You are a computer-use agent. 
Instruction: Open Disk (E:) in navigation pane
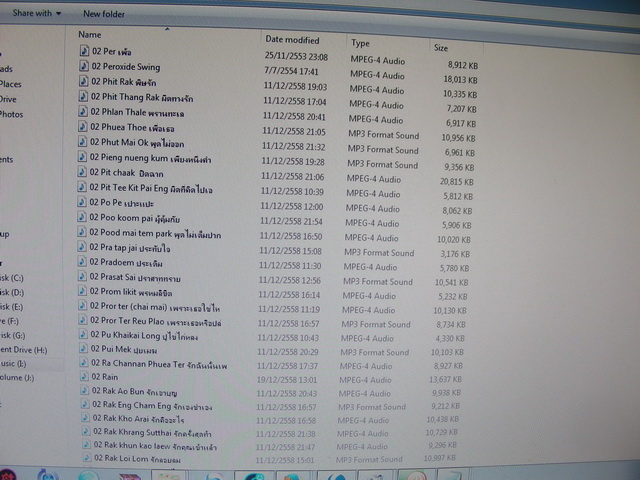tap(11, 307)
